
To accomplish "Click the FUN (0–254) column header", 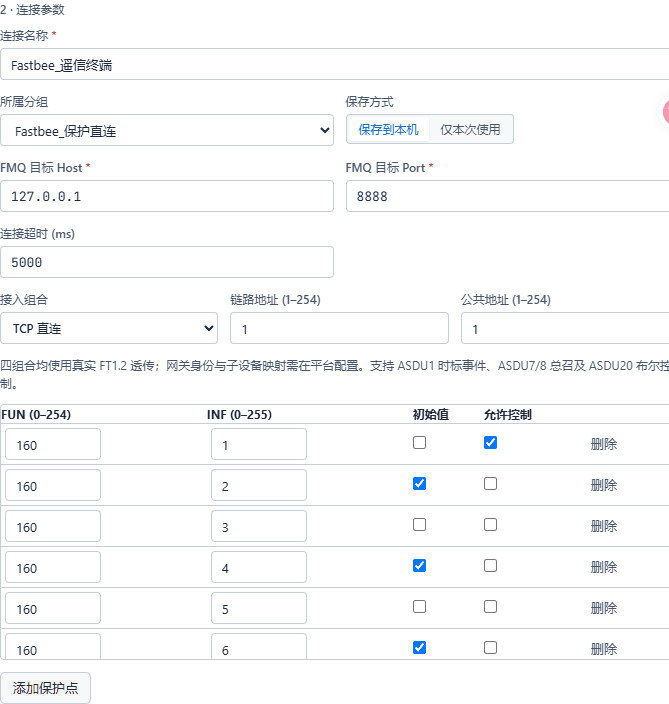I will (x=36, y=414).
